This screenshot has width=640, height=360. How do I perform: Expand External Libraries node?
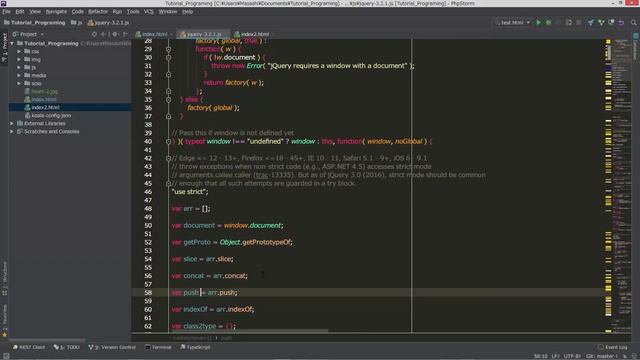coord(12,123)
